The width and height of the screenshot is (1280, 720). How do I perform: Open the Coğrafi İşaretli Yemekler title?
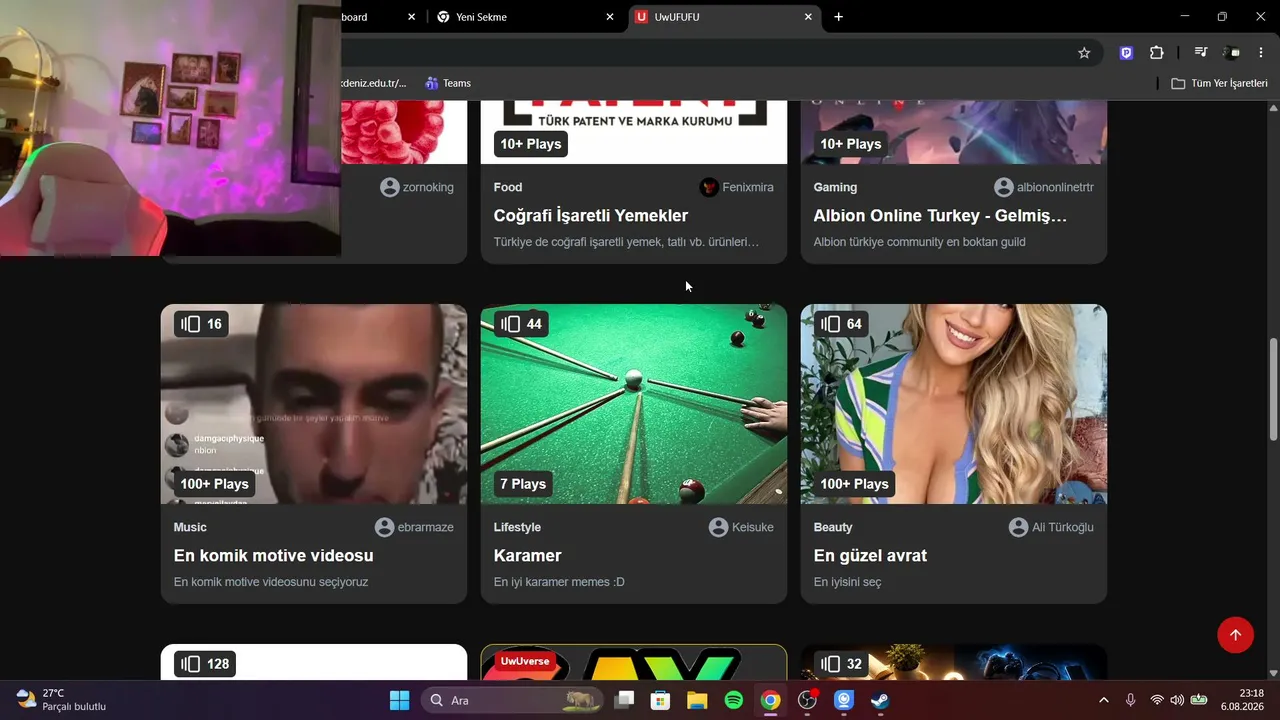591,216
